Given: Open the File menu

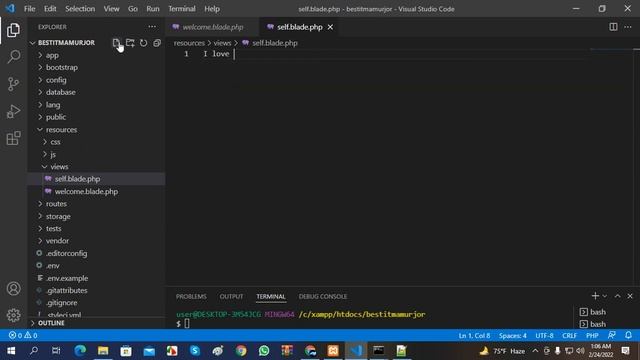Looking at the screenshot, I should point(29,9).
